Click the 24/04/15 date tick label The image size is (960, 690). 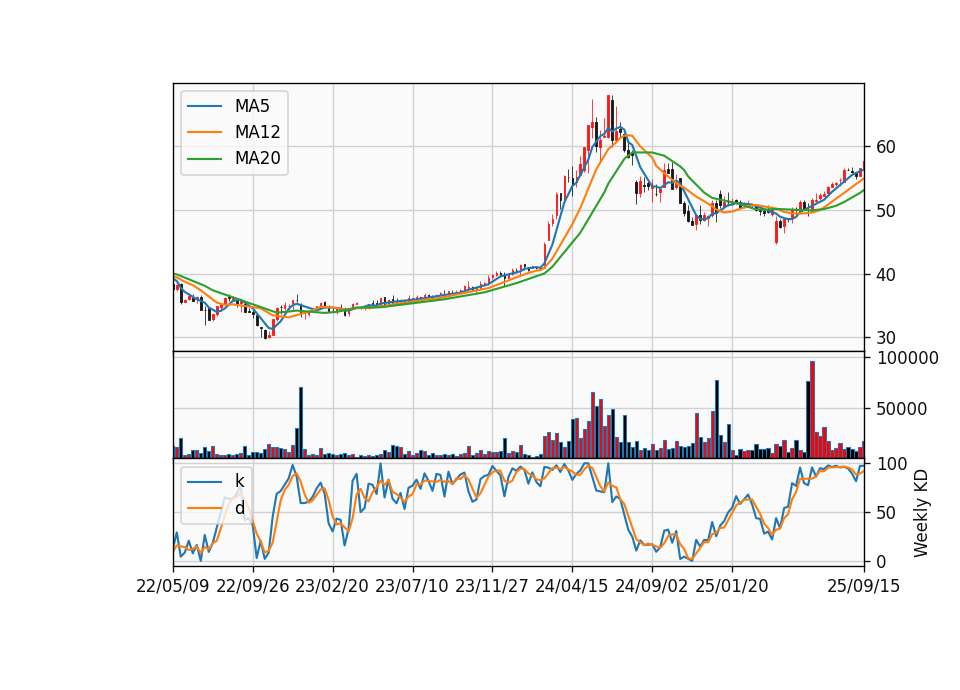(x=572, y=586)
